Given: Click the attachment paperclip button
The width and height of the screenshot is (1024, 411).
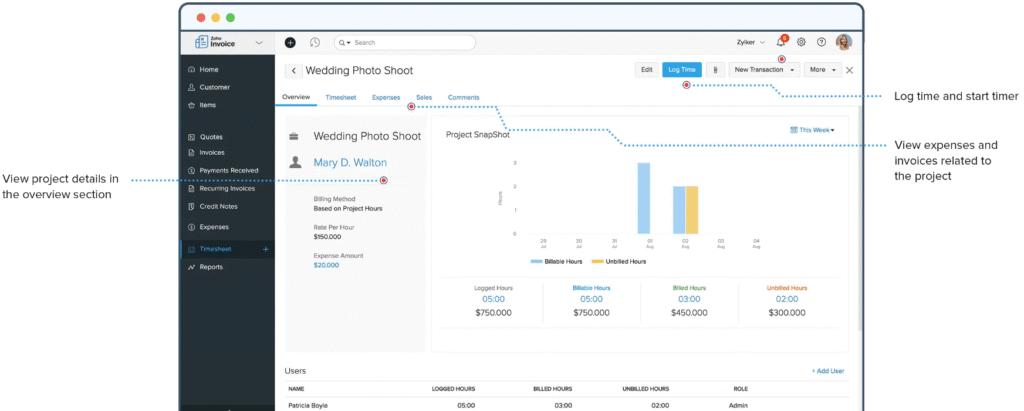Looking at the screenshot, I should tap(716, 70).
